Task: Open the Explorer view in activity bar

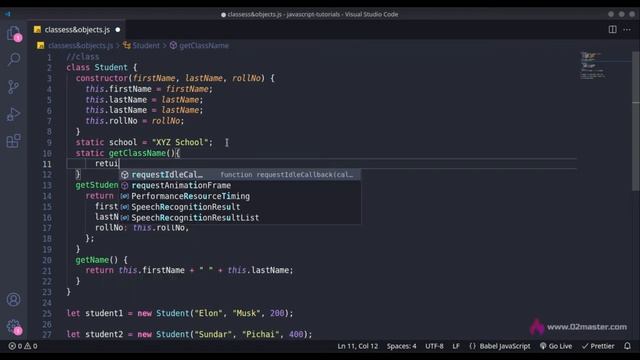Action: tap(14, 33)
